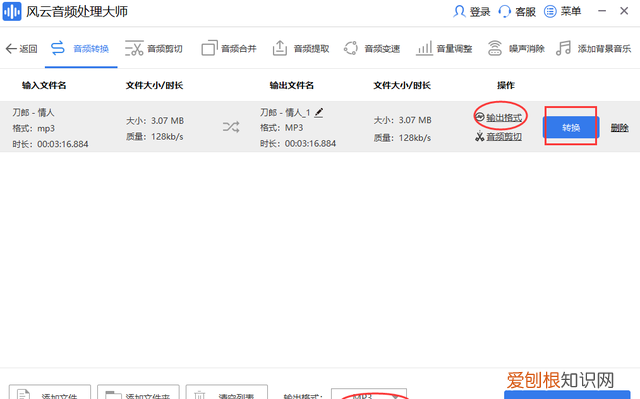Select output text 格式: MP3
Screen dimensions: 640x399
coord(282,128)
